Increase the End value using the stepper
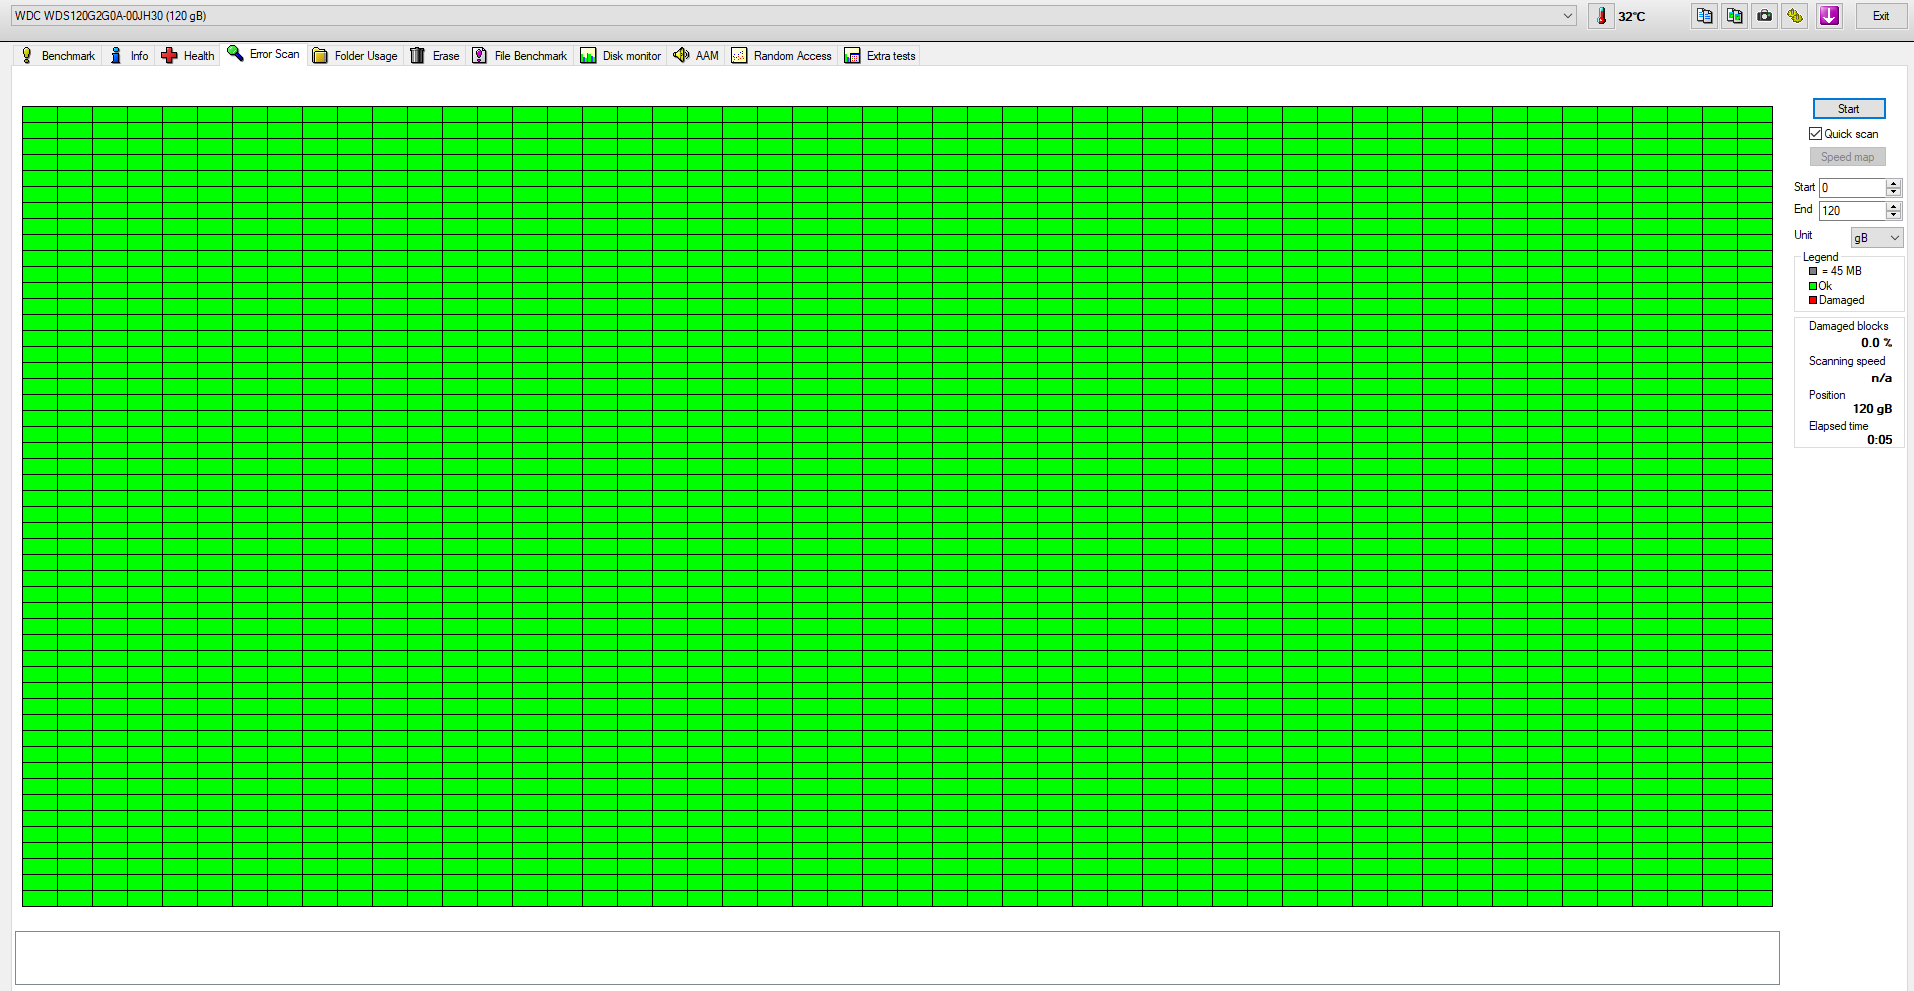Image resolution: width=1914 pixels, height=991 pixels. tap(1893, 206)
